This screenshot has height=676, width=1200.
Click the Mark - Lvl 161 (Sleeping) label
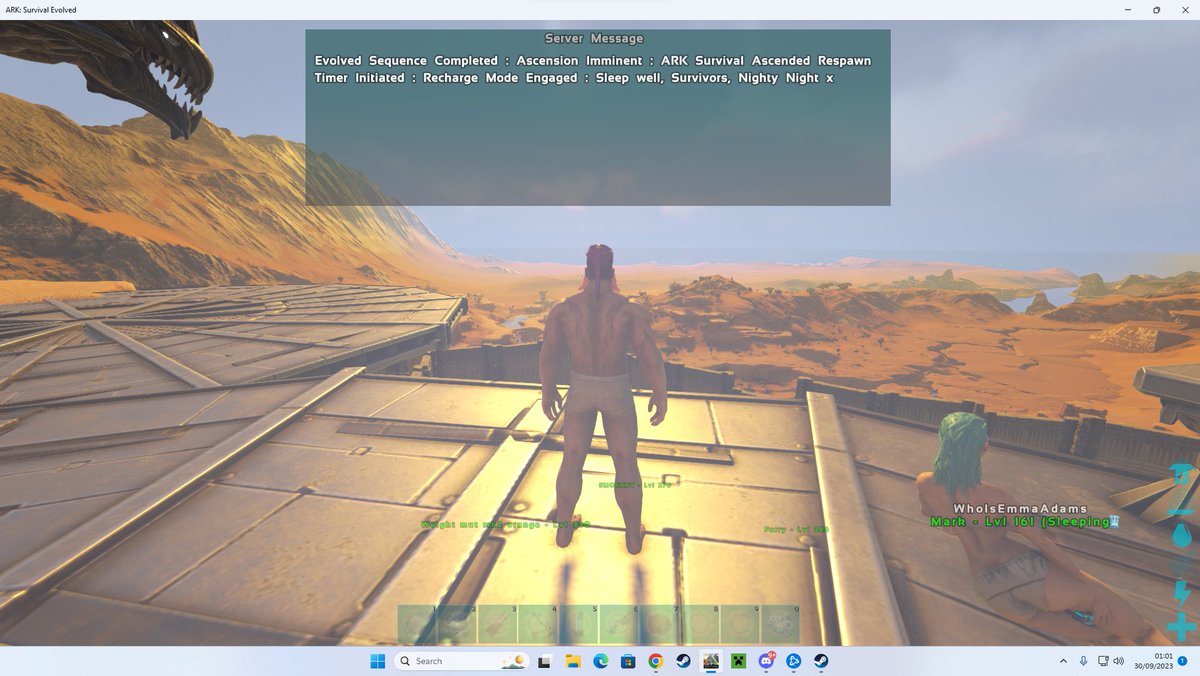1023,521
